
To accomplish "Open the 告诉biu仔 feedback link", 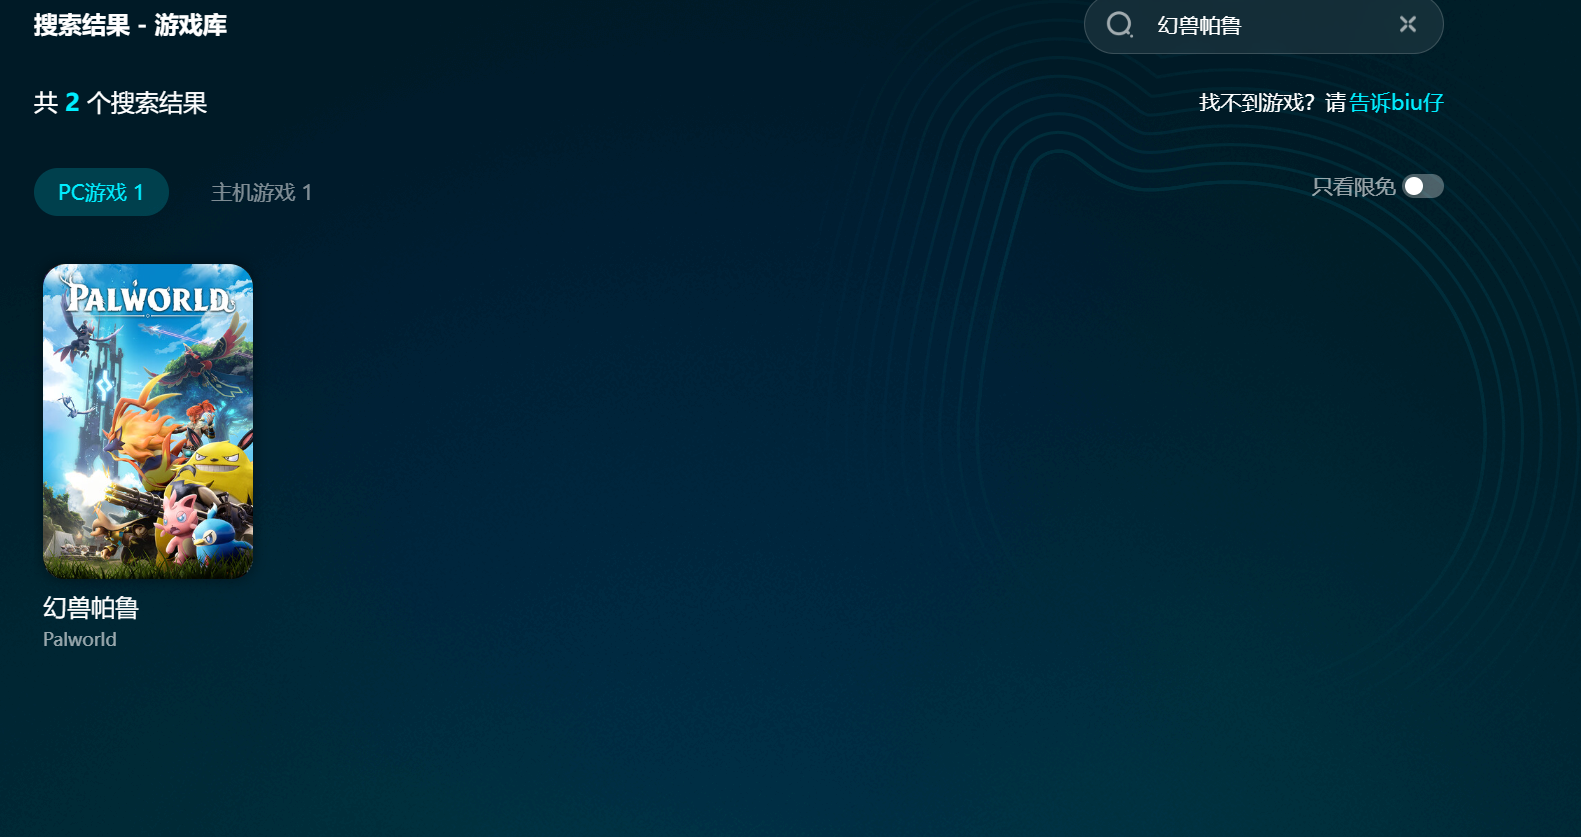I will pos(1397,102).
